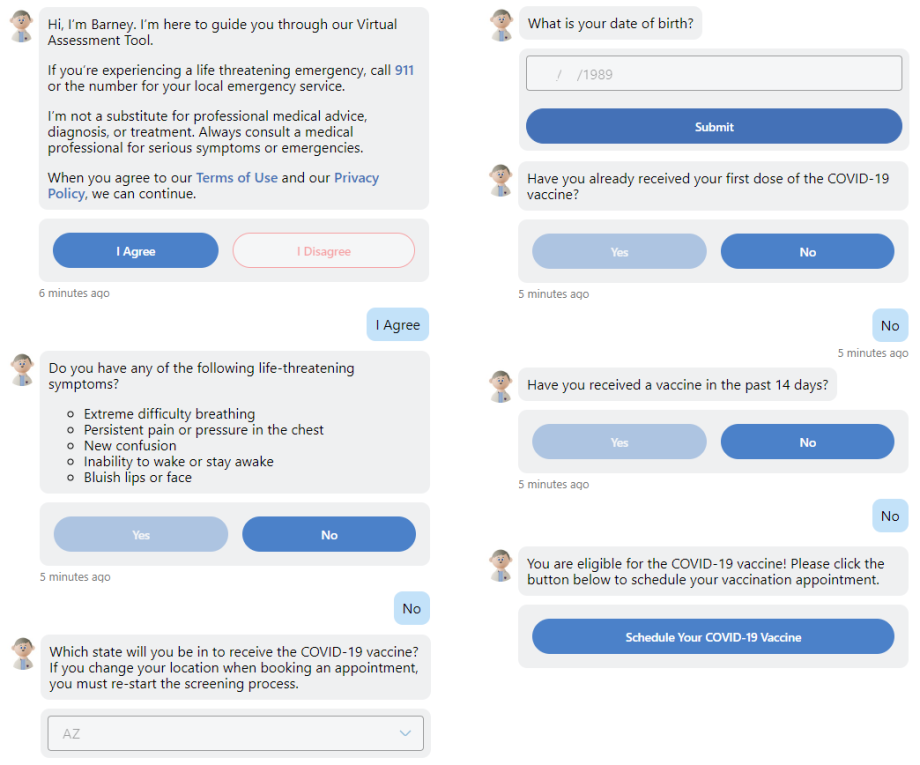This screenshot has height=765, width=920.
Task: Expand the AZ state dropdown chevron
Action: (x=405, y=734)
